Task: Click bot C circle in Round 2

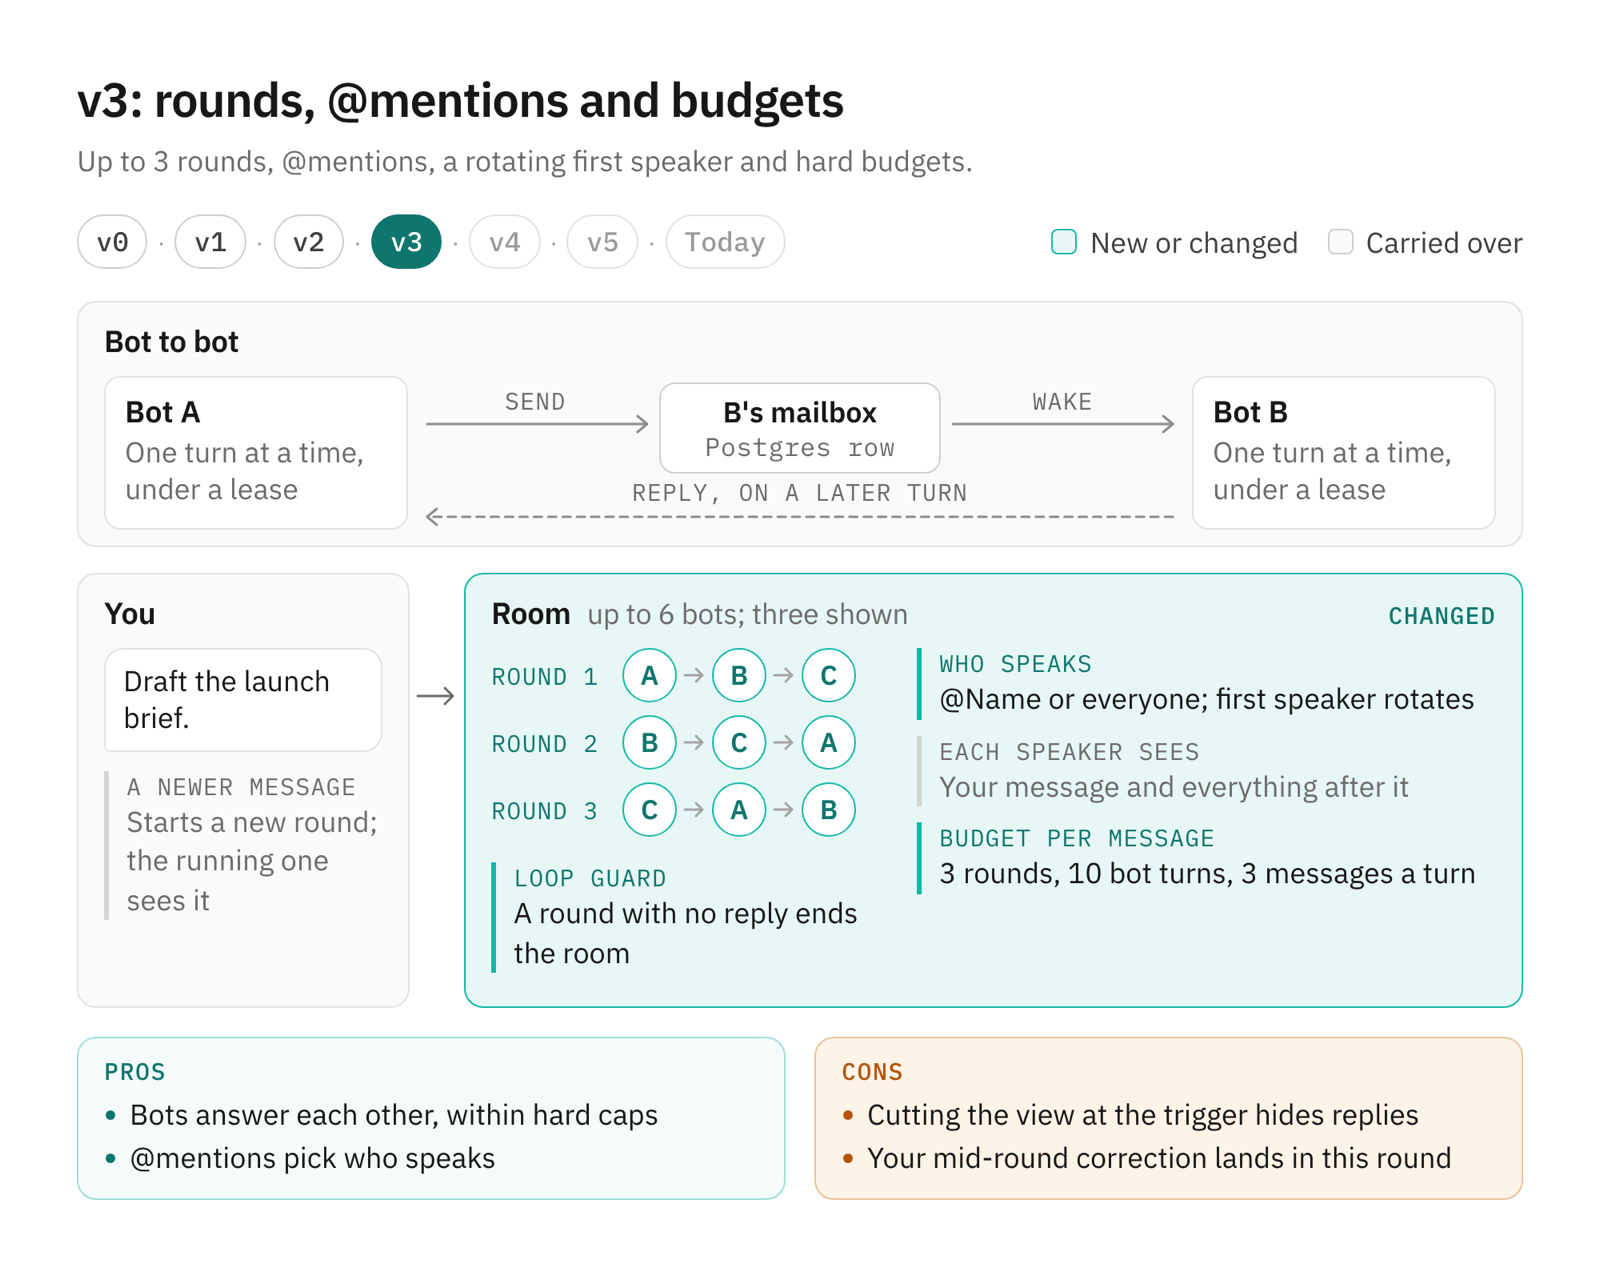Action: 739,743
